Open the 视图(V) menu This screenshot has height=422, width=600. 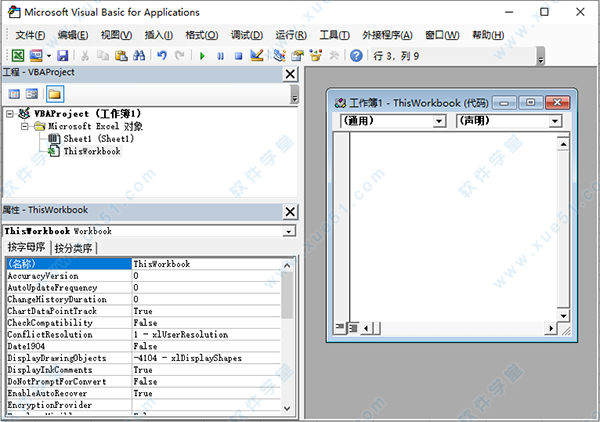[116, 35]
